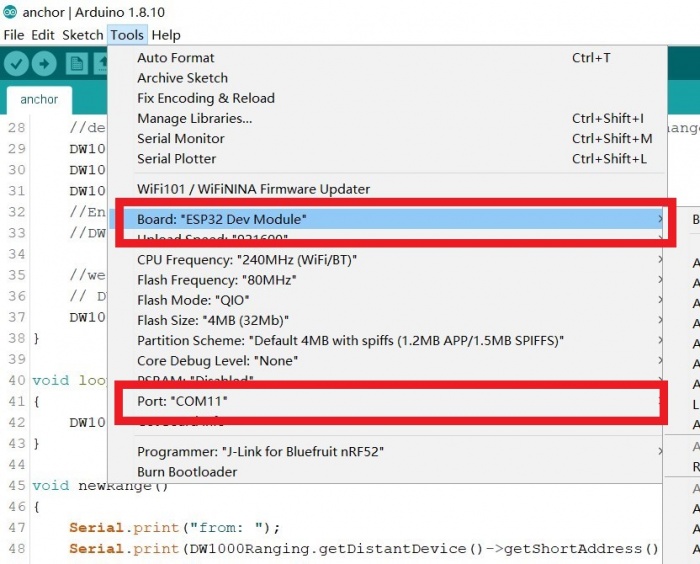Click the closing brace on line 43
The image size is (700, 564).
pyautogui.click(x=37, y=443)
